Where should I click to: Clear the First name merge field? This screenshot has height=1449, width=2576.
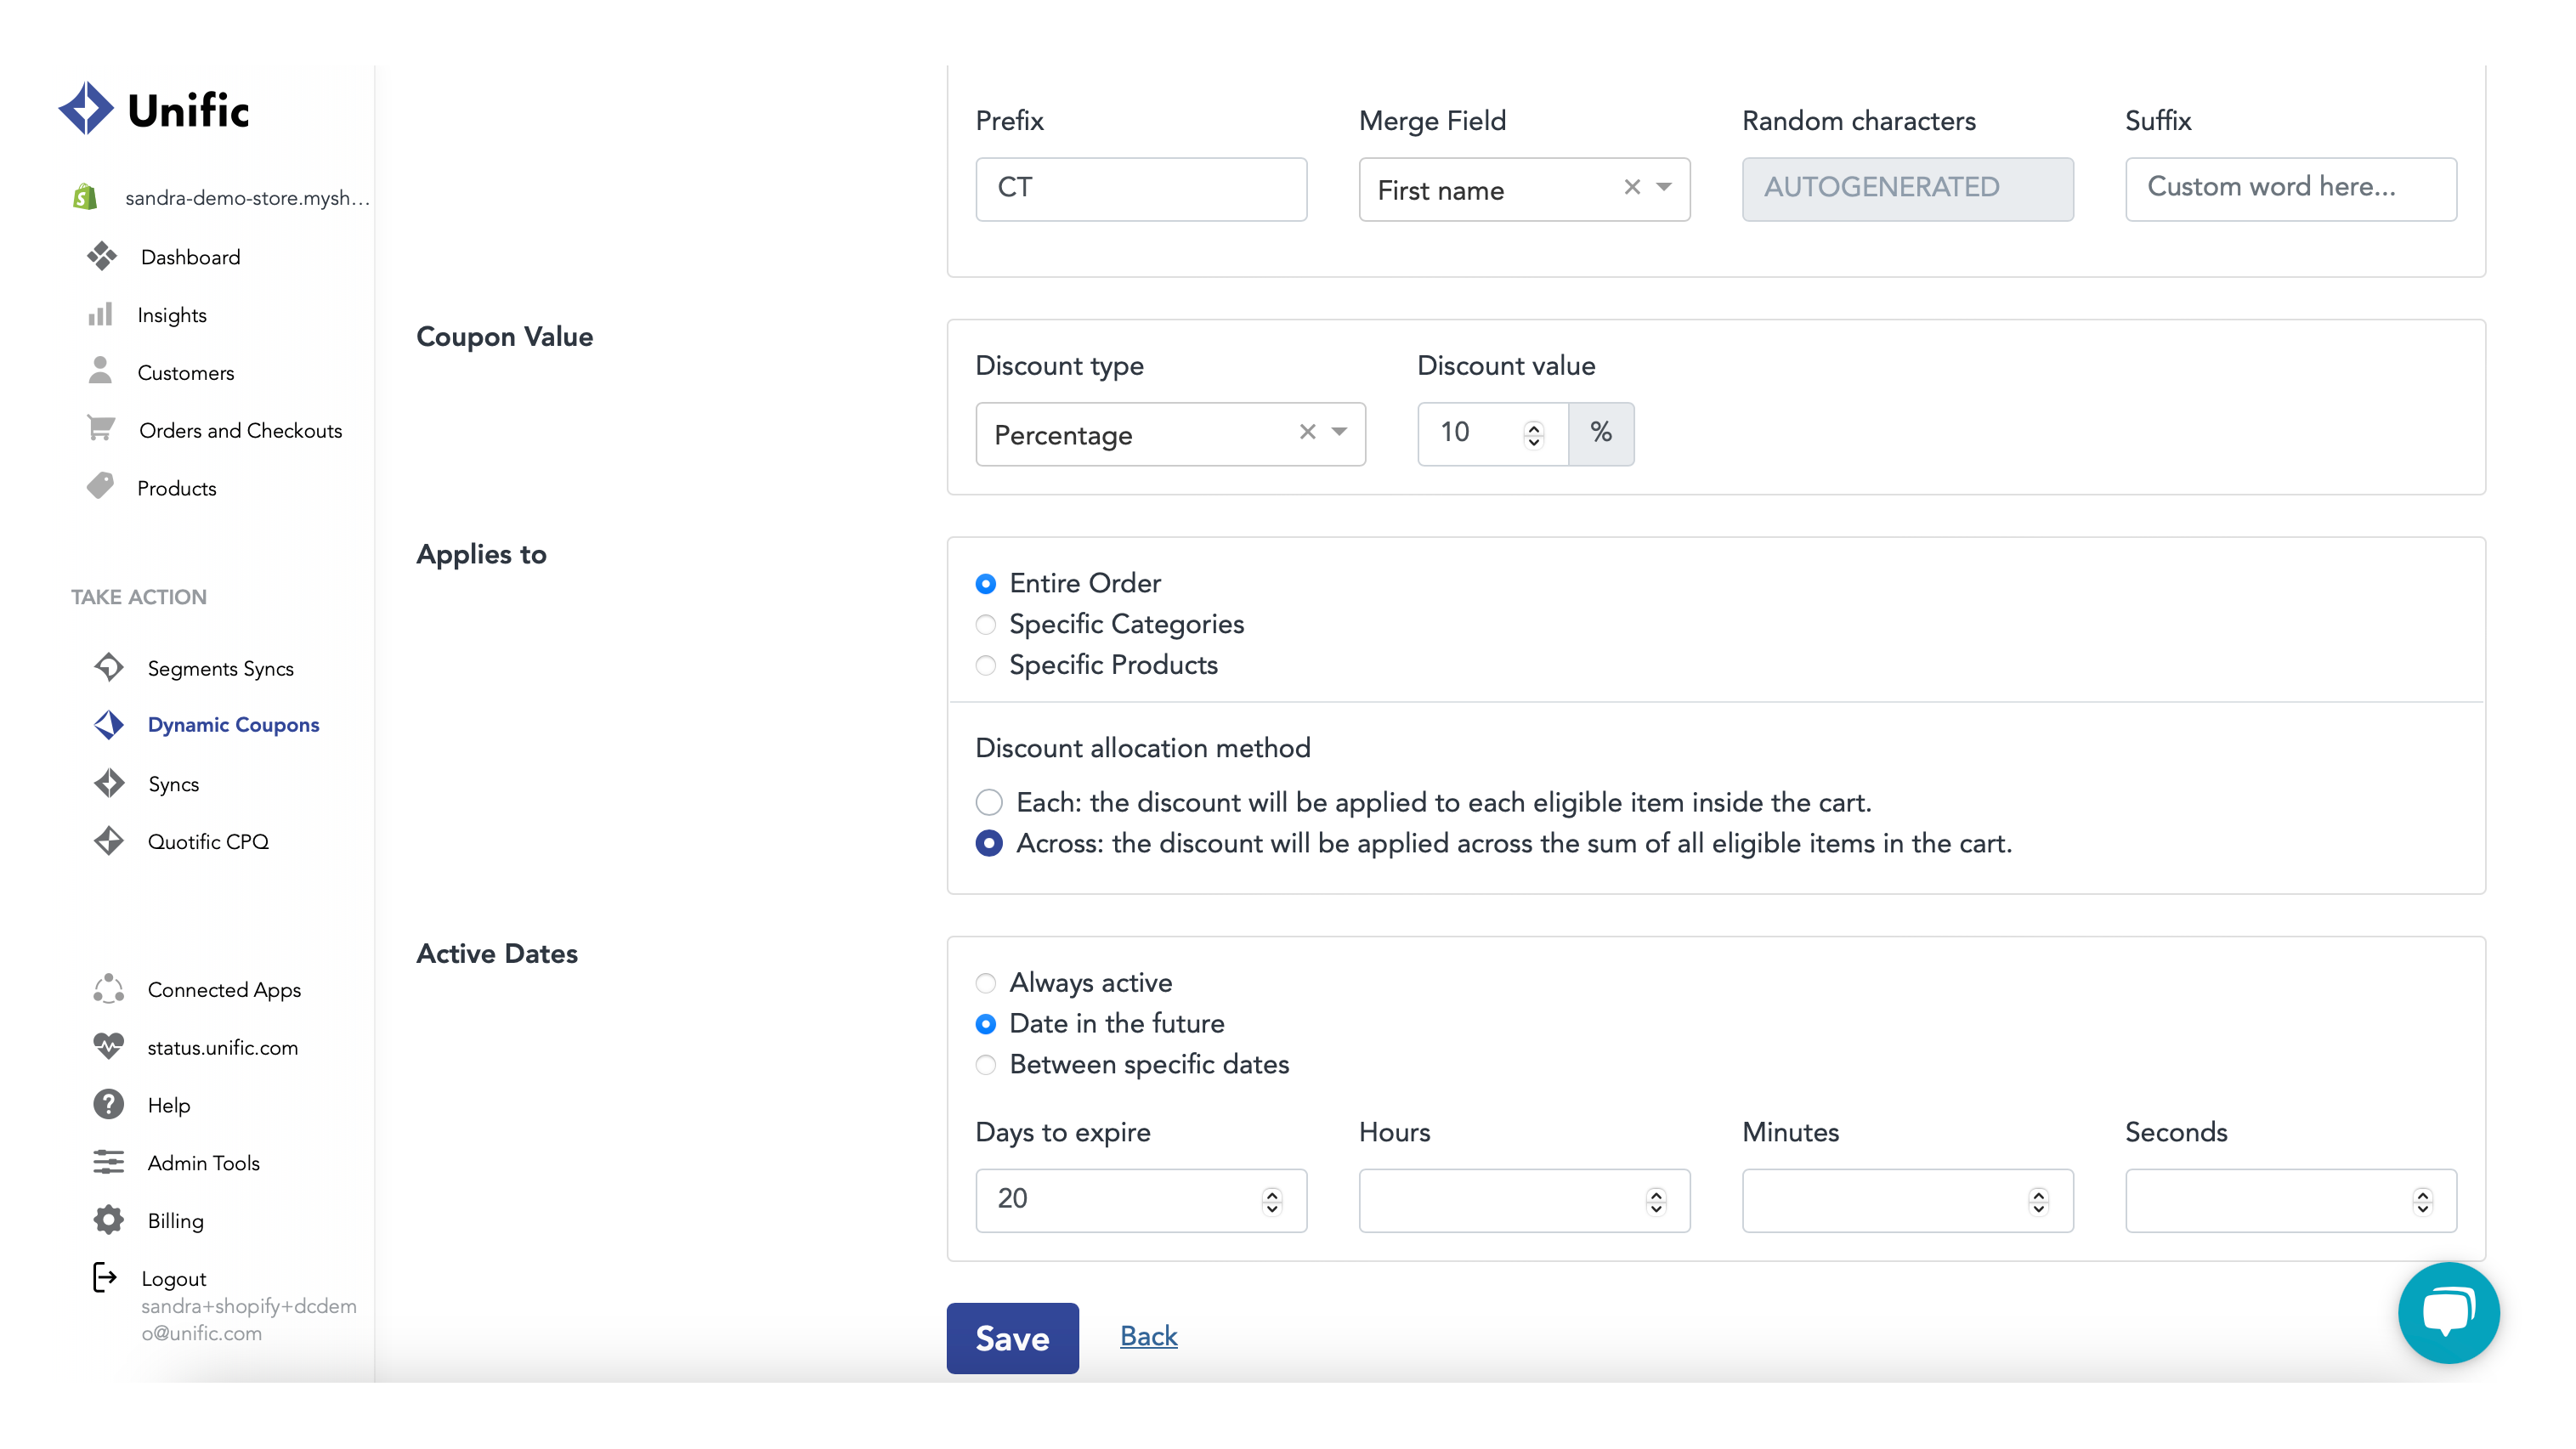1632,188
